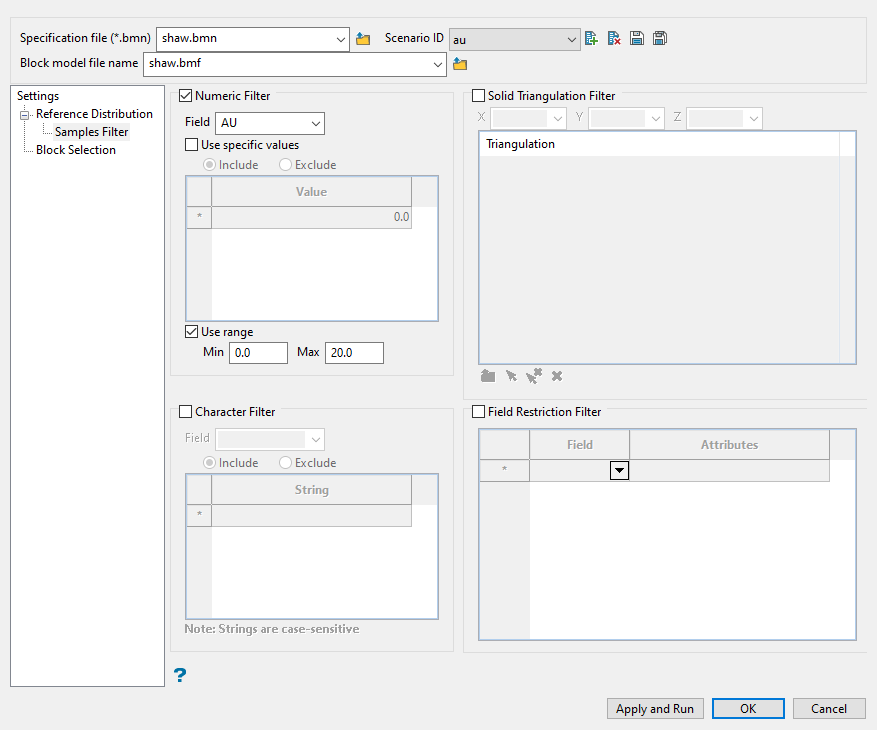877x730 pixels.
Task: Click the Save As double floppy disk icon
Action: click(x=660, y=38)
